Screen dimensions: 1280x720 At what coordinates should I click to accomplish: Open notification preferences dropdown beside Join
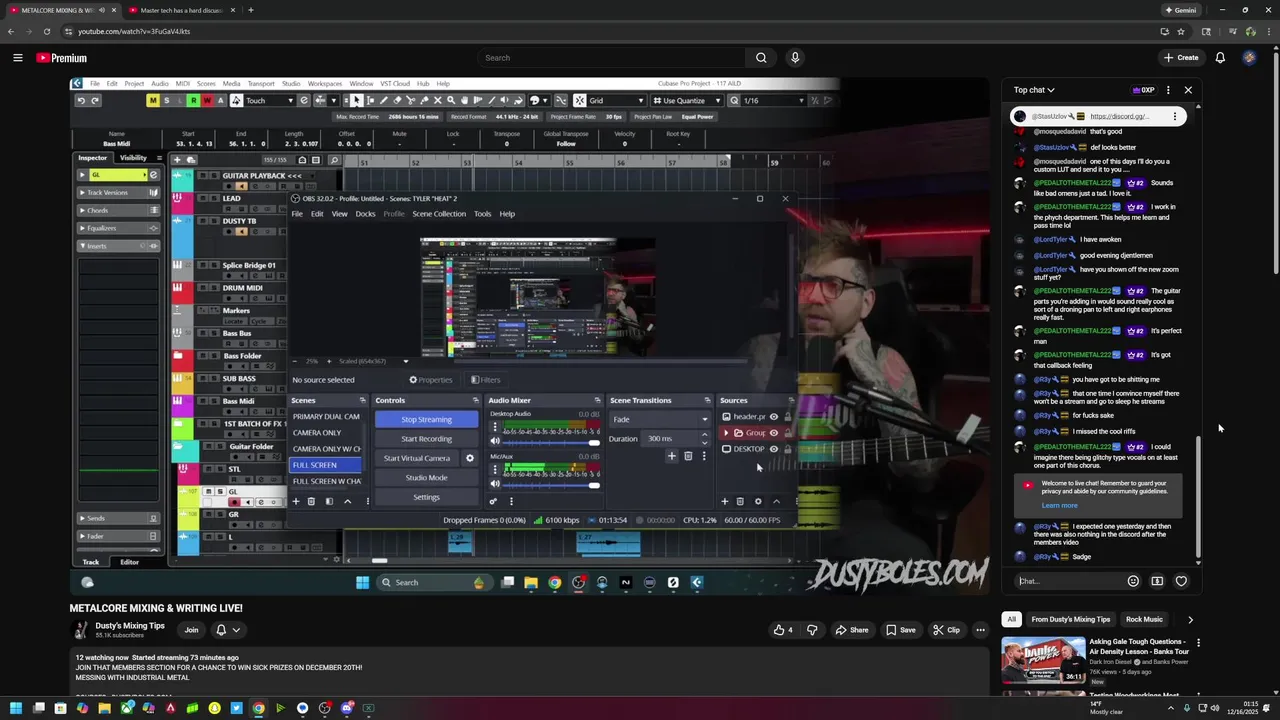pyautogui.click(x=228, y=630)
